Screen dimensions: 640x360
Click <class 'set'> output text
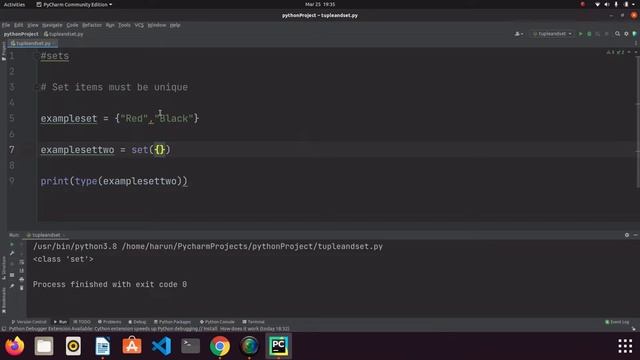coord(63,259)
